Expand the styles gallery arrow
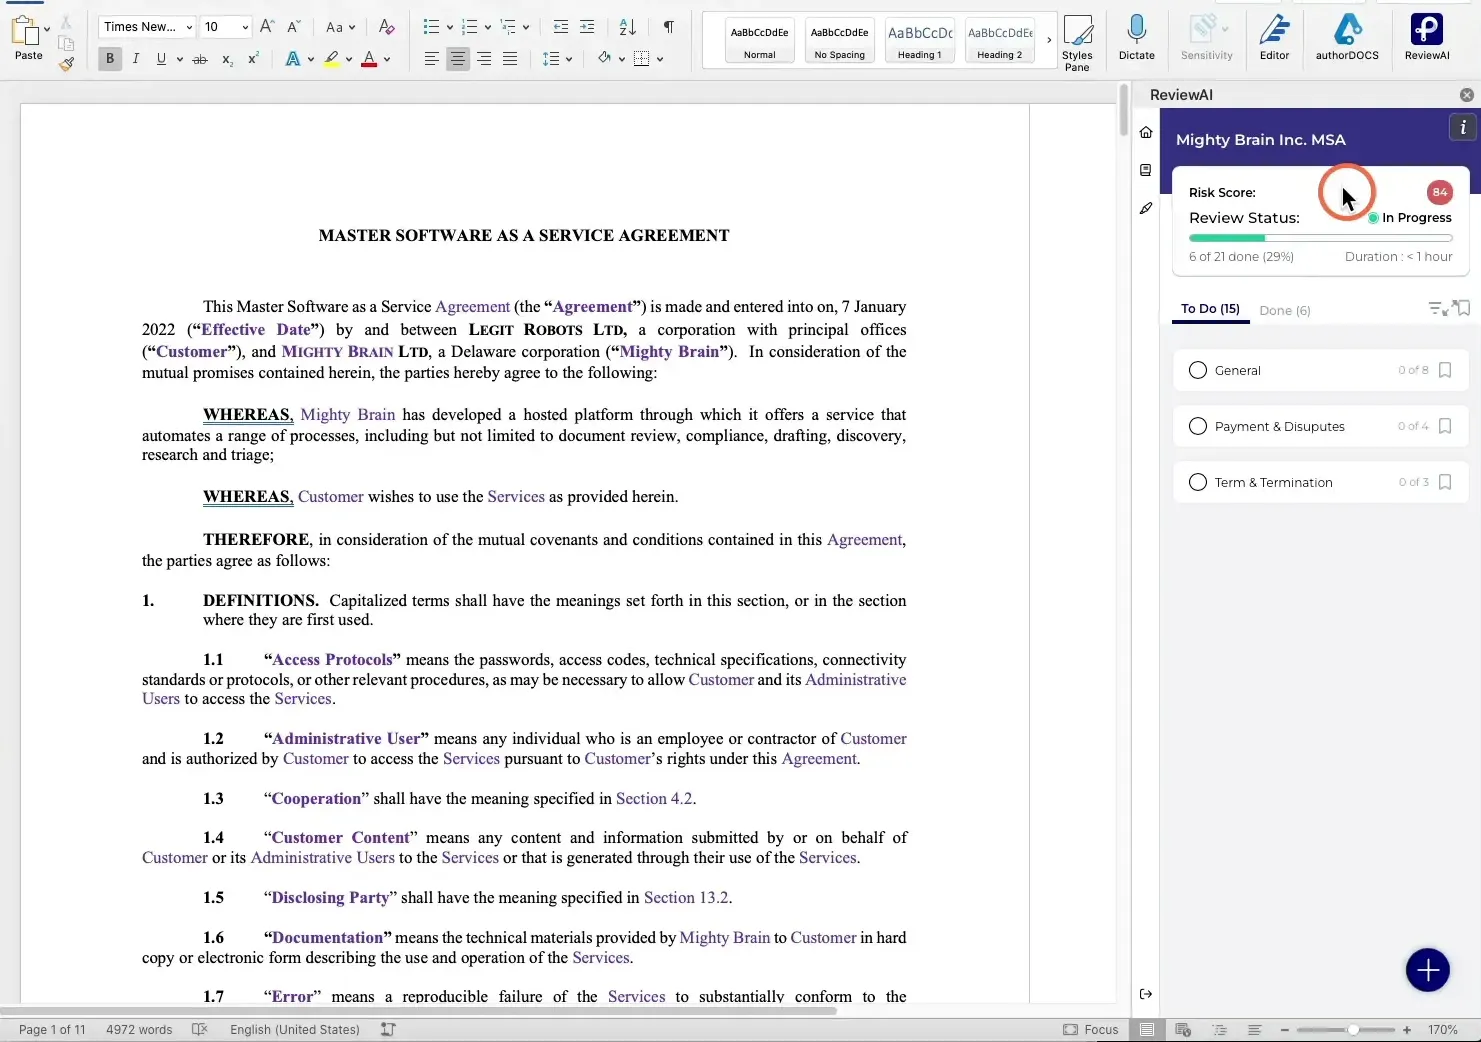The width and height of the screenshot is (1481, 1042). pos(1049,40)
